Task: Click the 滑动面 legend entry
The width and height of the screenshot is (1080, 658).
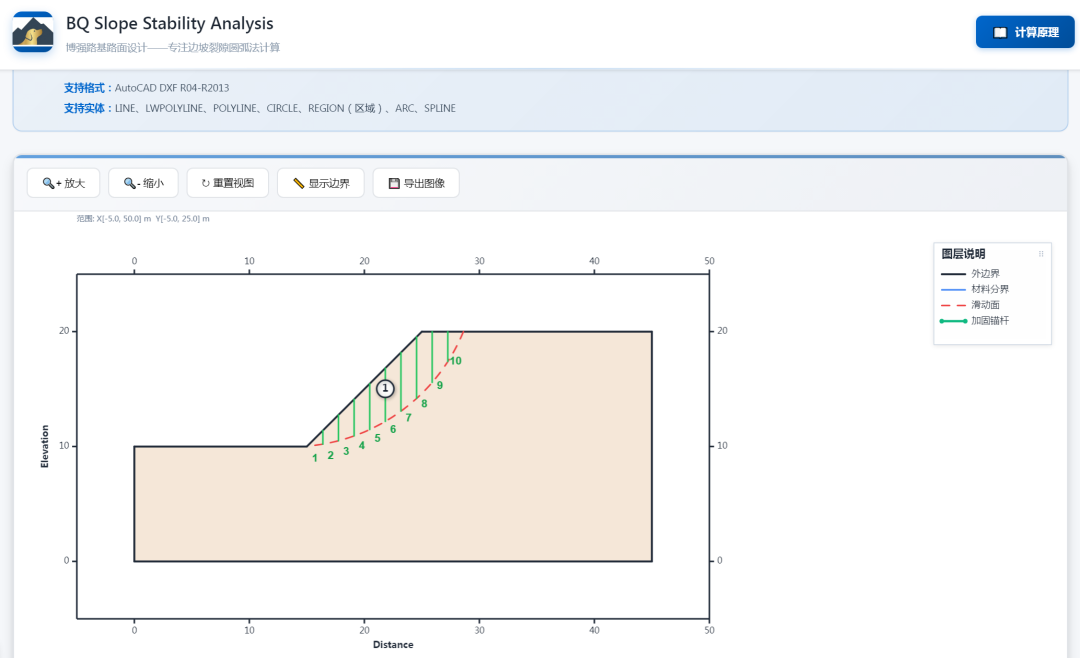Action: [x=970, y=305]
